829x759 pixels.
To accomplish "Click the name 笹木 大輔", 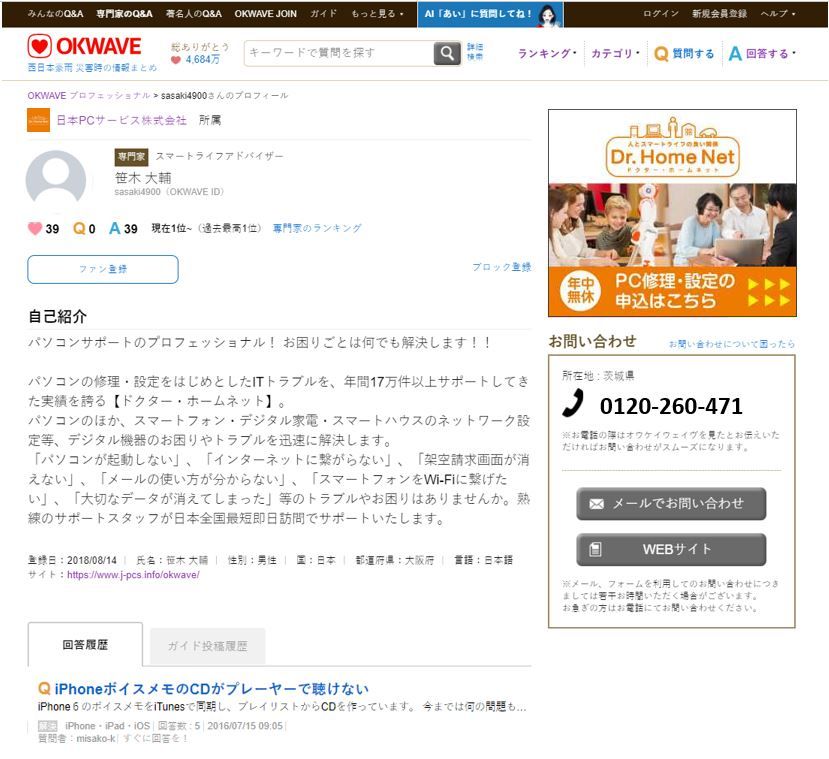I will (x=143, y=178).
